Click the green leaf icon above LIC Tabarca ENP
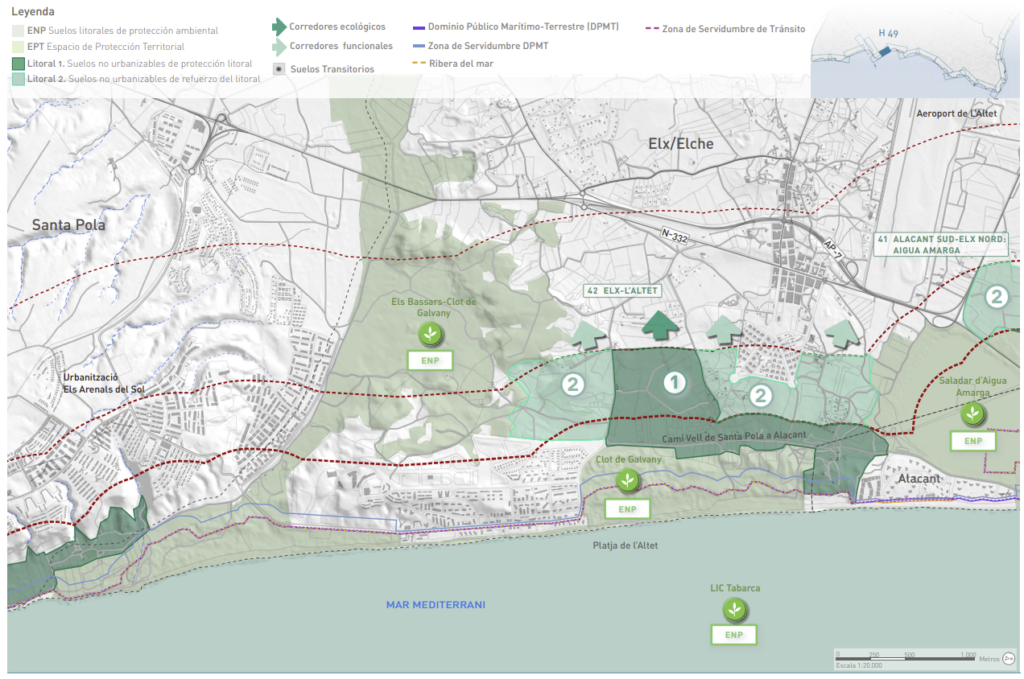1024x679 pixels. (735, 608)
